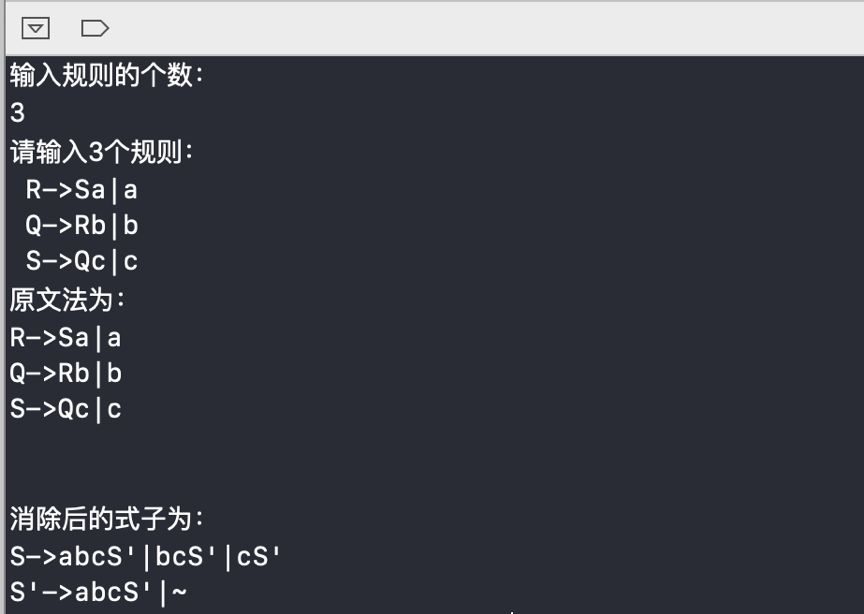This screenshot has height=614, width=864.
Task: Click the tilde epsilon symbol in last line
Action: click(x=180, y=593)
